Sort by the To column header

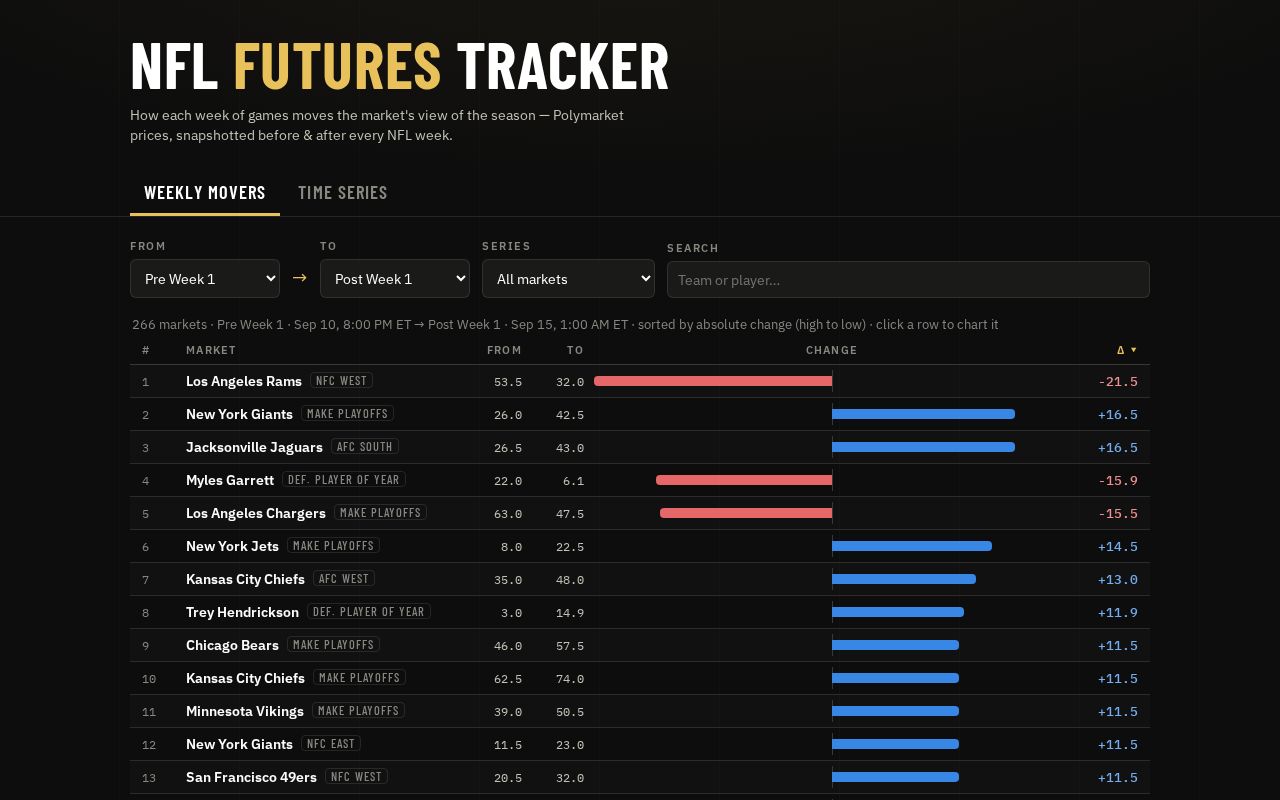[x=575, y=350]
